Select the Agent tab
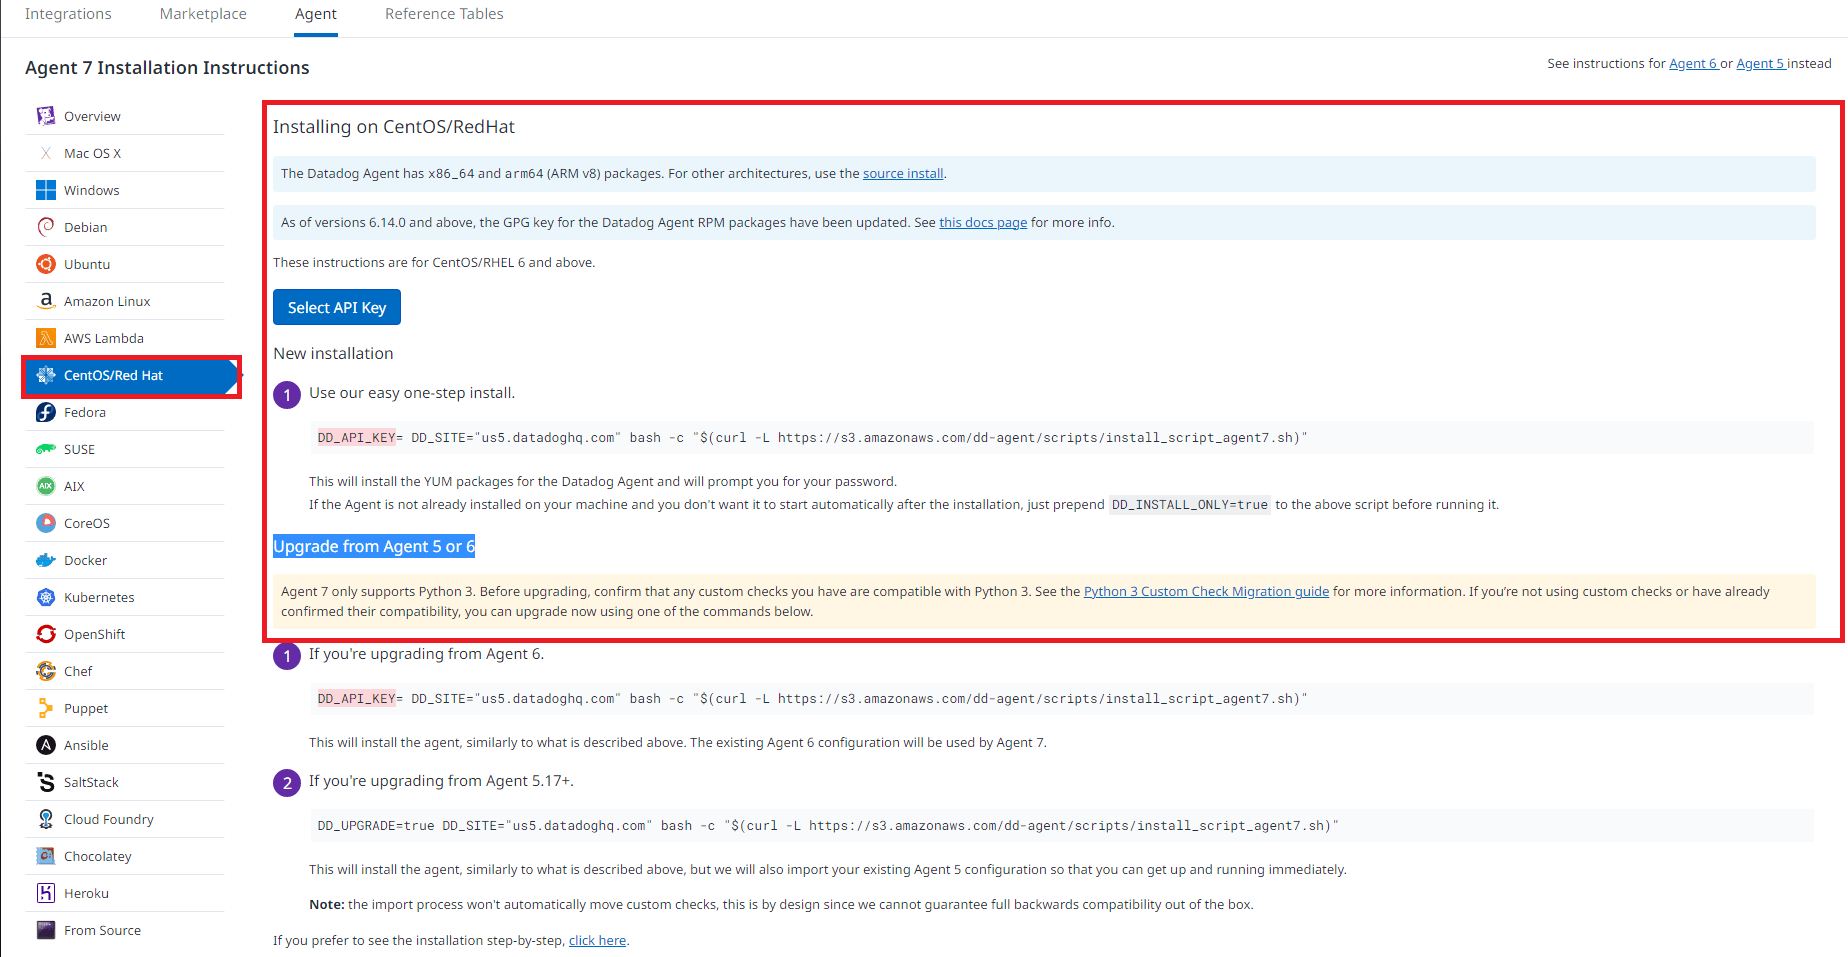The image size is (1848, 957). pyautogui.click(x=316, y=14)
